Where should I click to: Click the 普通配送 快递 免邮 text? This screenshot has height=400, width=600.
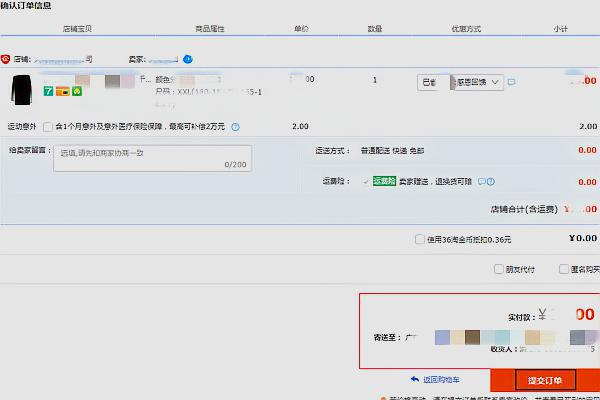pos(392,151)
